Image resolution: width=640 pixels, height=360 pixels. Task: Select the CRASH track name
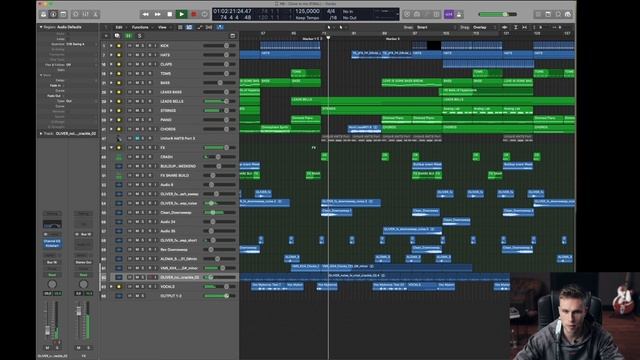click(x=167, y=157)
